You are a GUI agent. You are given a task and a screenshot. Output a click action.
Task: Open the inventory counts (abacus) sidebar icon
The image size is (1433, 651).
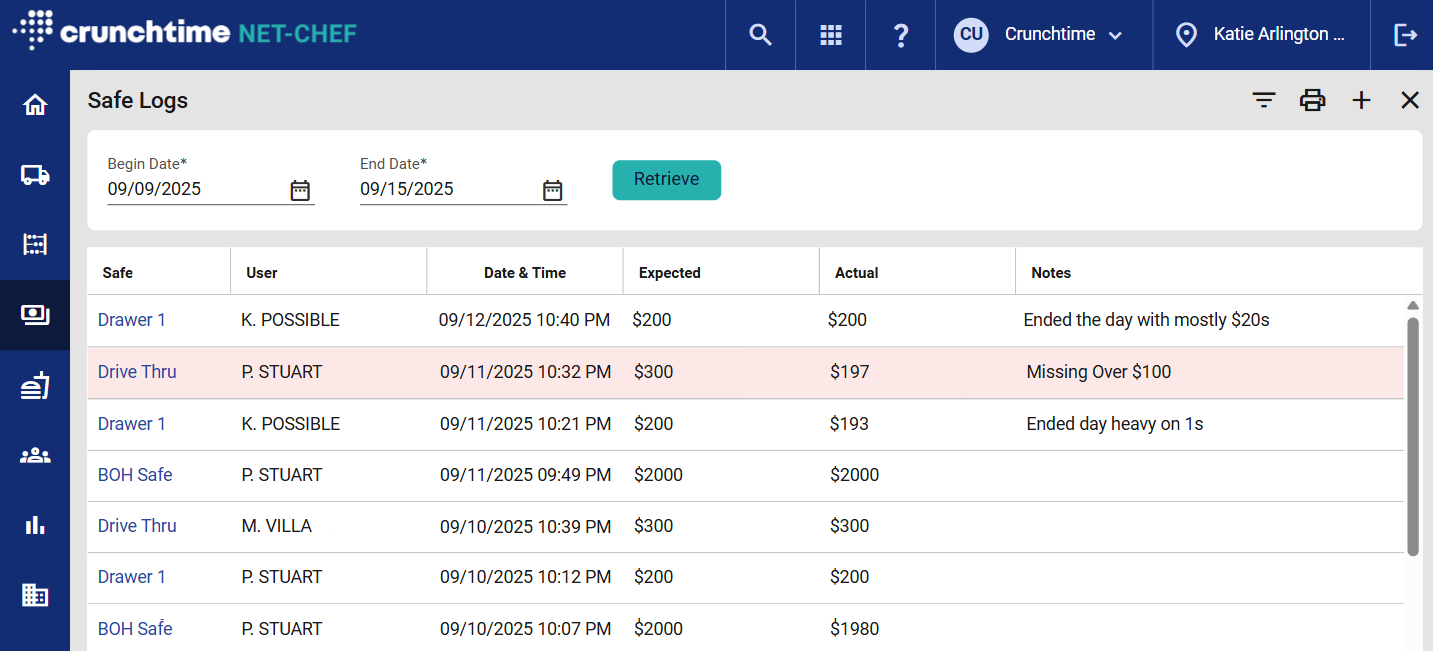35,244
